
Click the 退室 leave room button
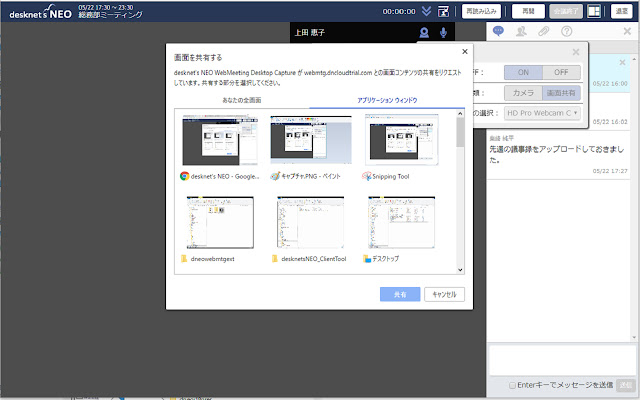pyautogui.click(x=621, y=11)
